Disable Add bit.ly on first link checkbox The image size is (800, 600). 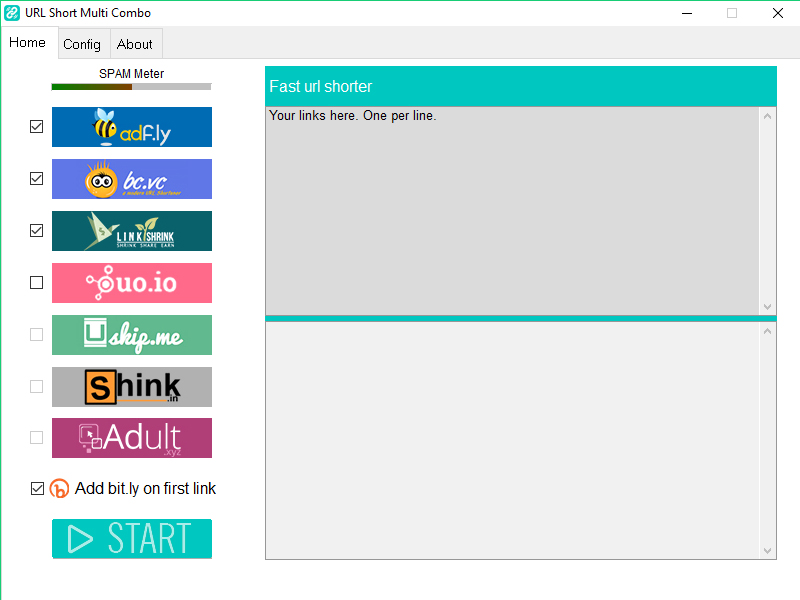click(37, 489)
